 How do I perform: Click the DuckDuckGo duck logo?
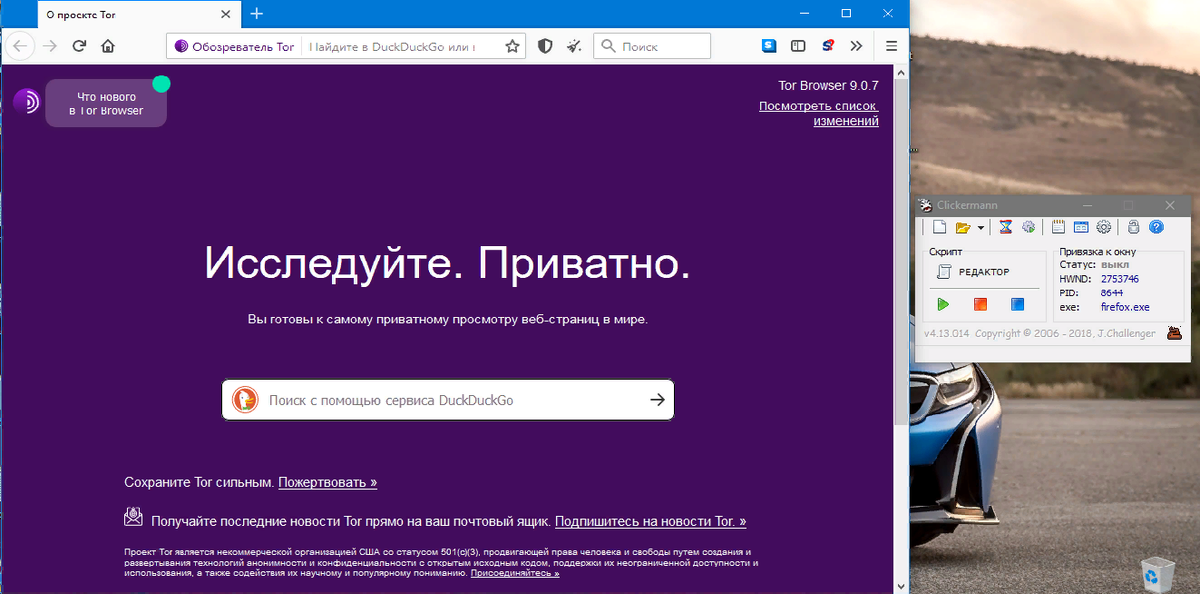coord(245,400)
